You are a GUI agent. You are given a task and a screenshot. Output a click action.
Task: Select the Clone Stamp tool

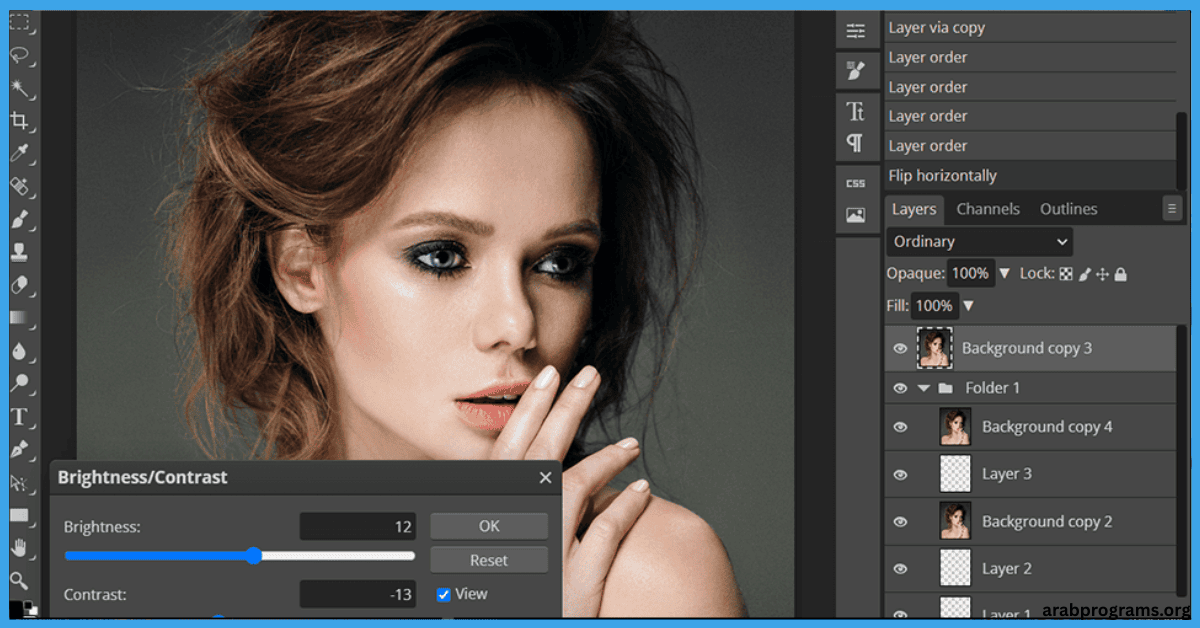pos(20,252)
